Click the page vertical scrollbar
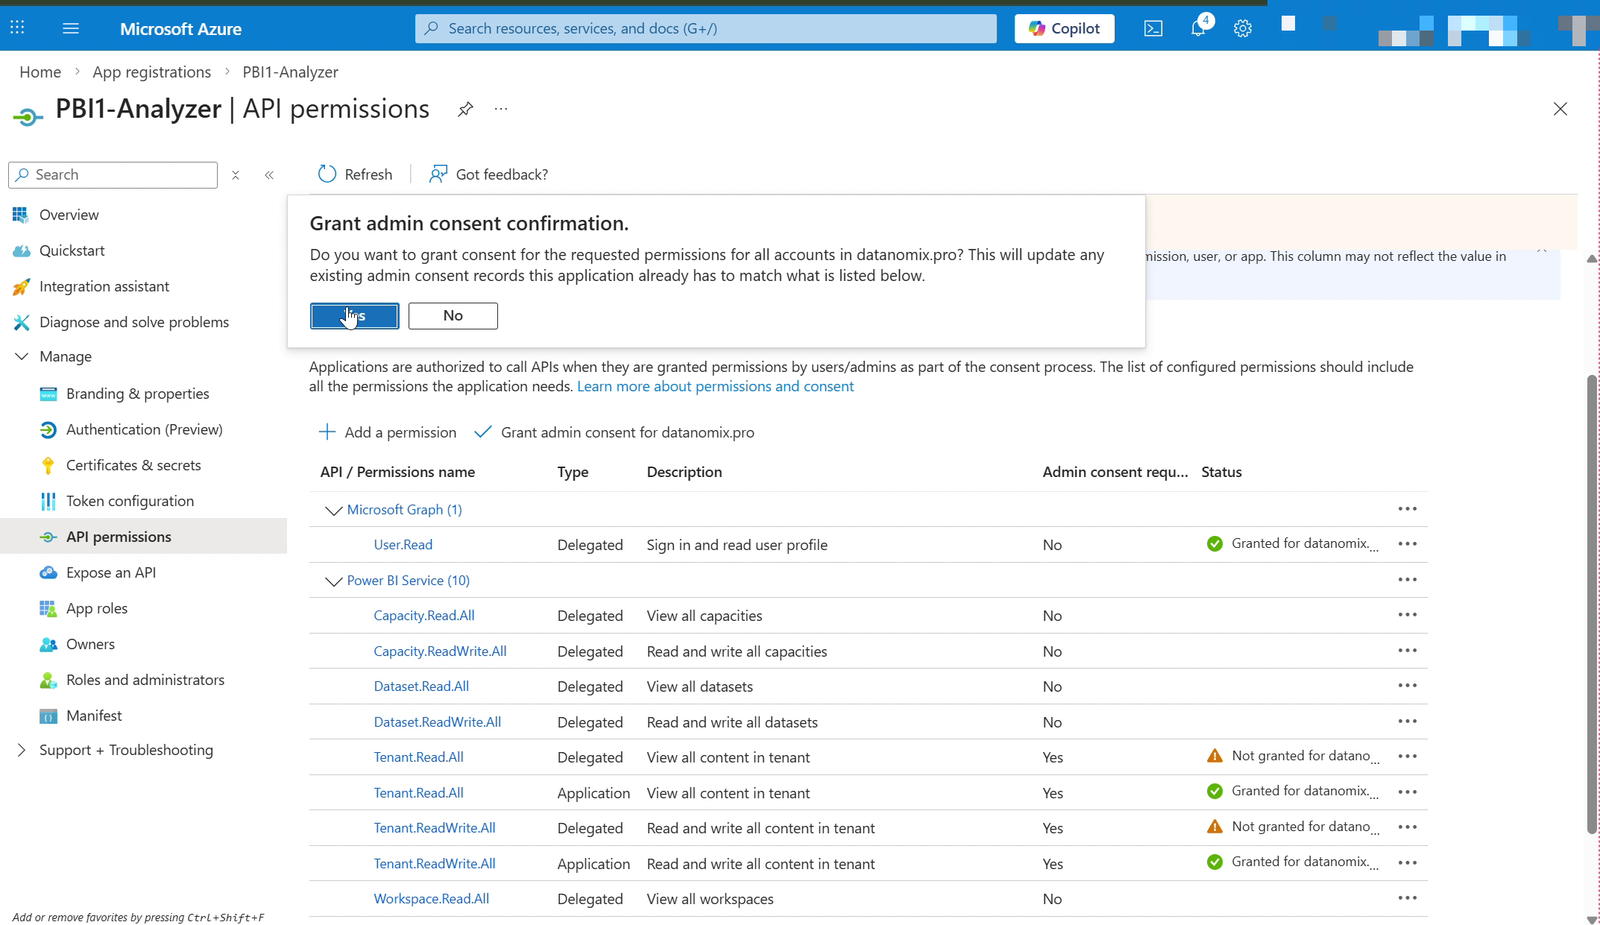Viewport: 1600px width, 925px height. pos(1592,604)
